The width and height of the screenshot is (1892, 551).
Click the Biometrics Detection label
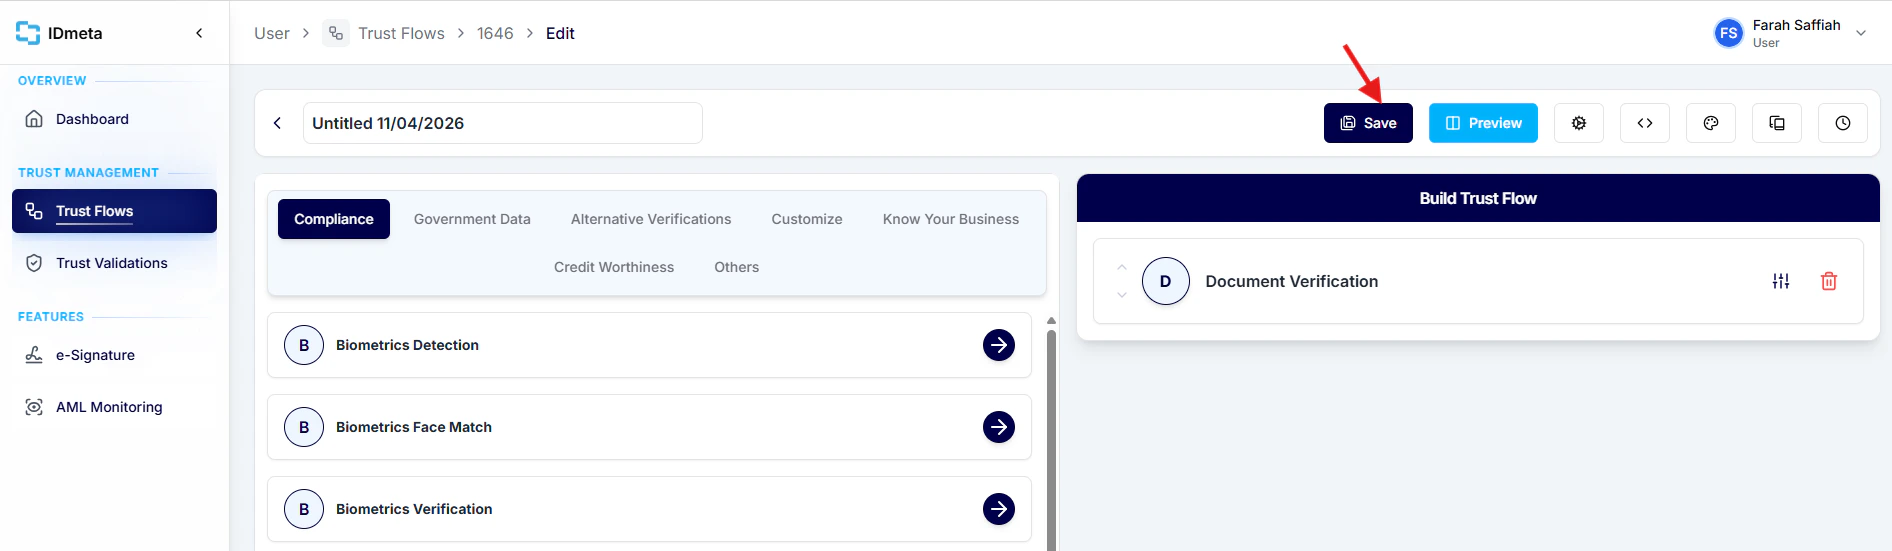pos(407,345)
